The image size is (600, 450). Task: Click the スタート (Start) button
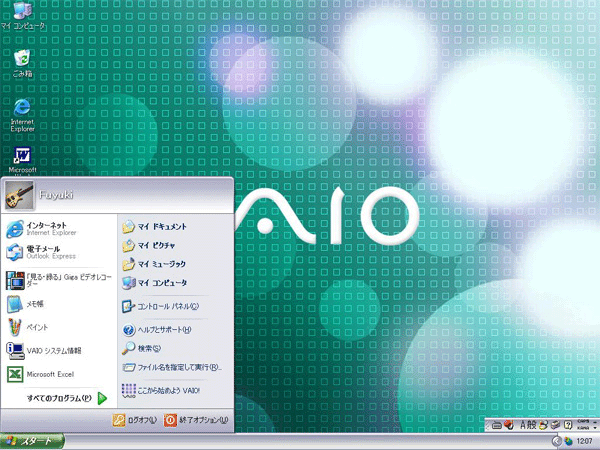tap(32, 441)
